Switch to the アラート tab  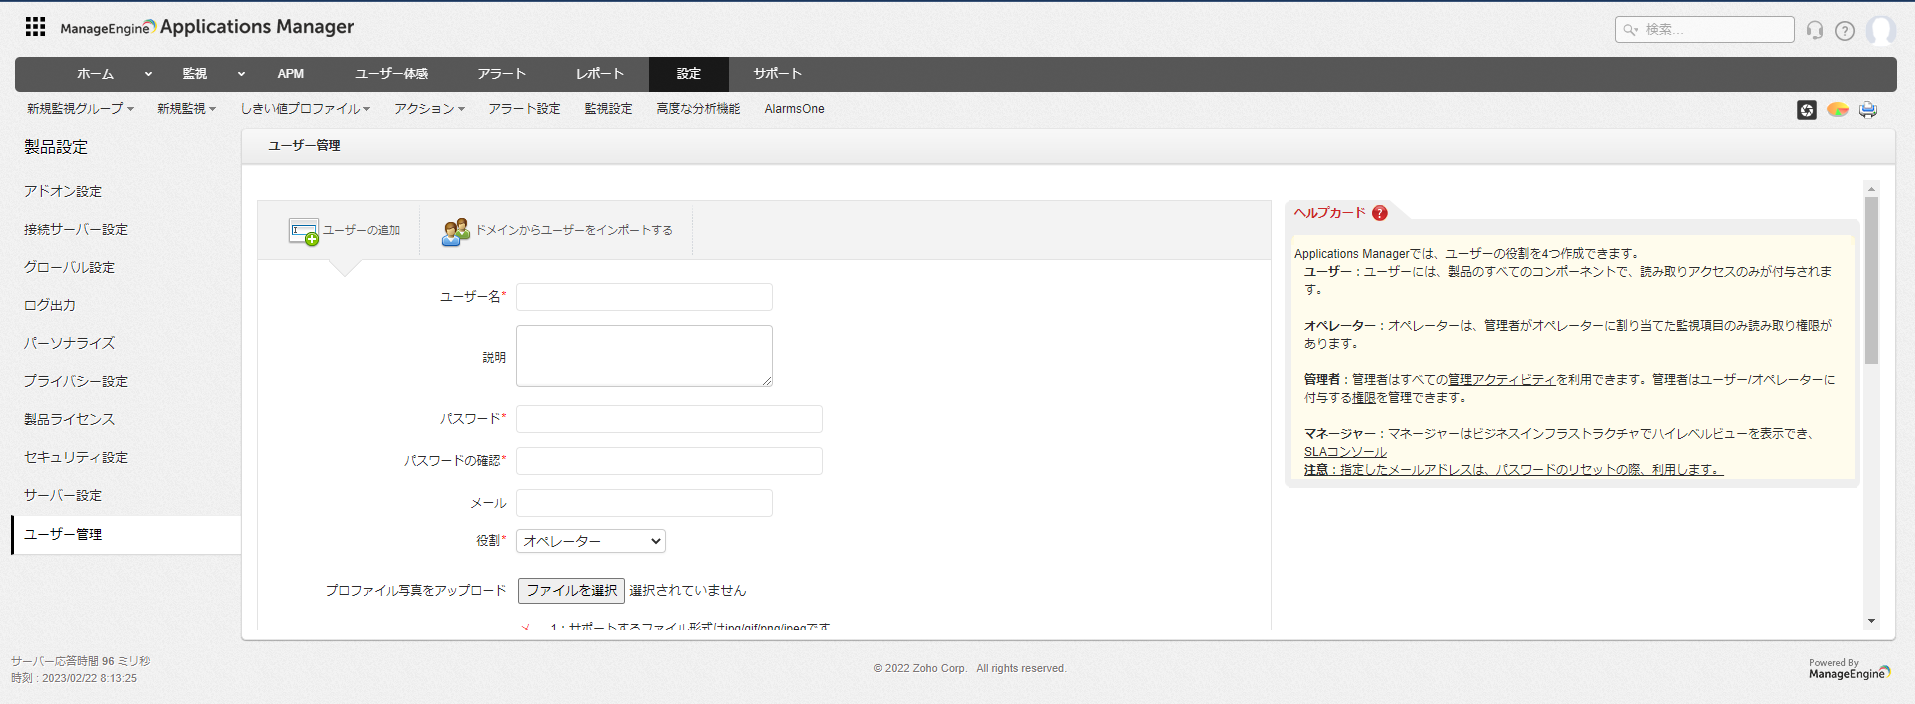tap(501, 74)
